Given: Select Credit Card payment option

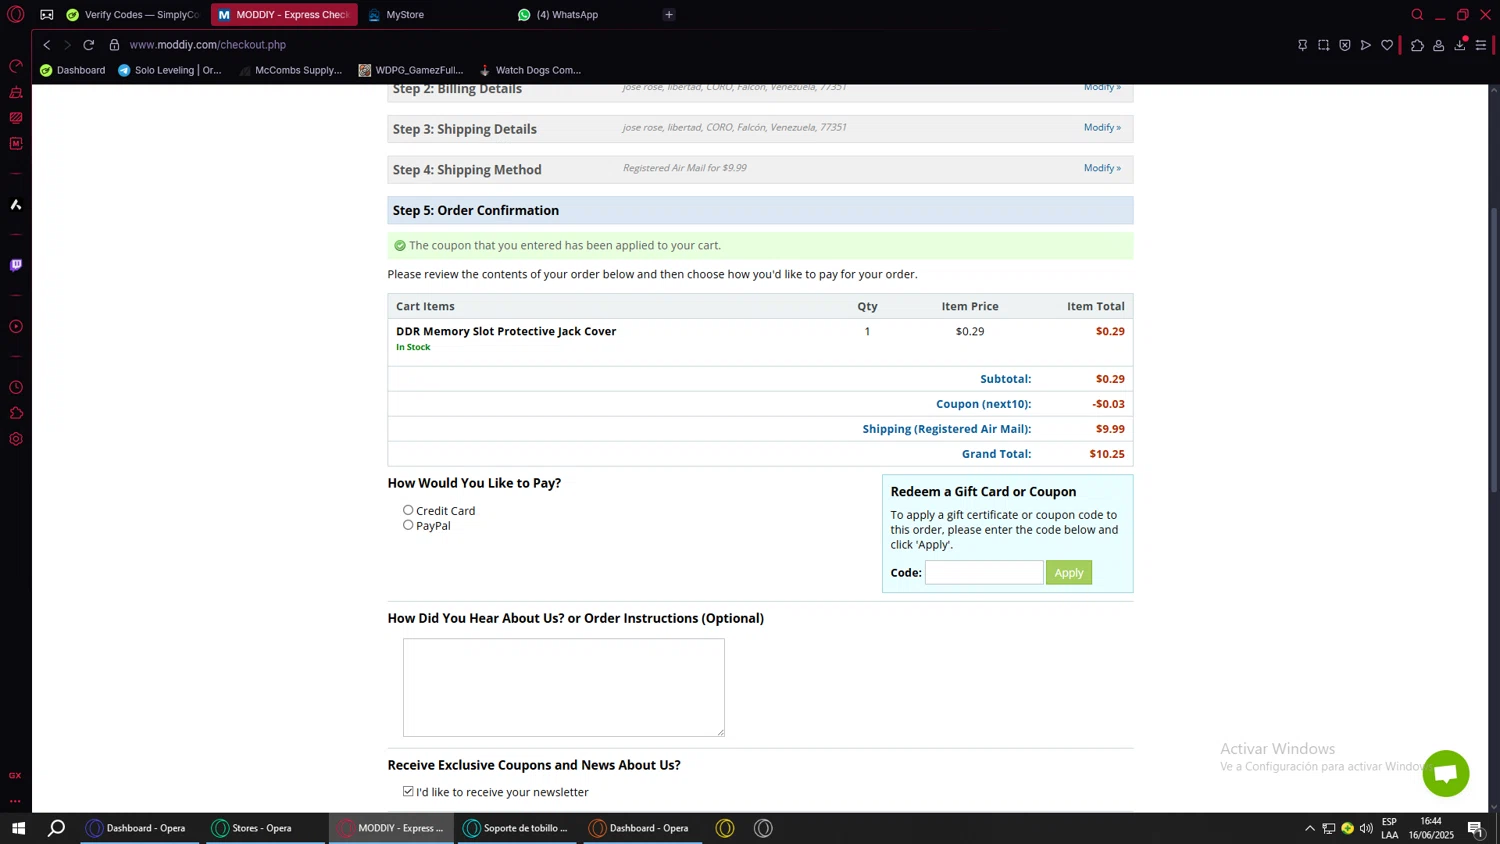Looking at the screenshot, I should pos(408,510).
